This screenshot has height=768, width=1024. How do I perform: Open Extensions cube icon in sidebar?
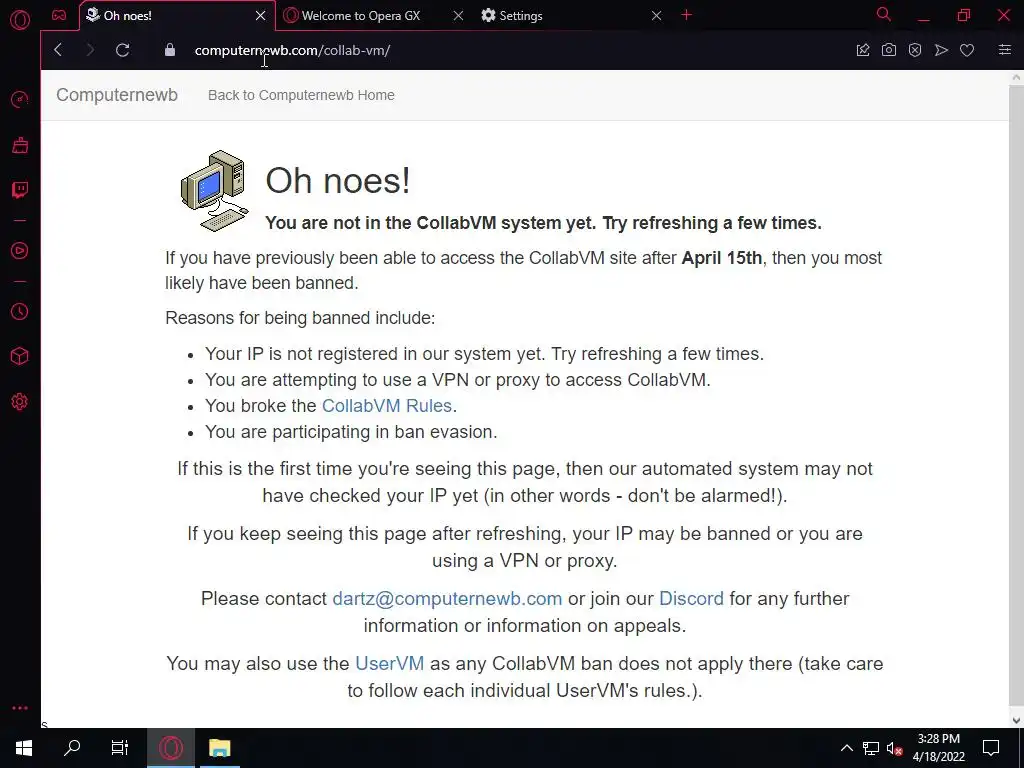[20, 356]
